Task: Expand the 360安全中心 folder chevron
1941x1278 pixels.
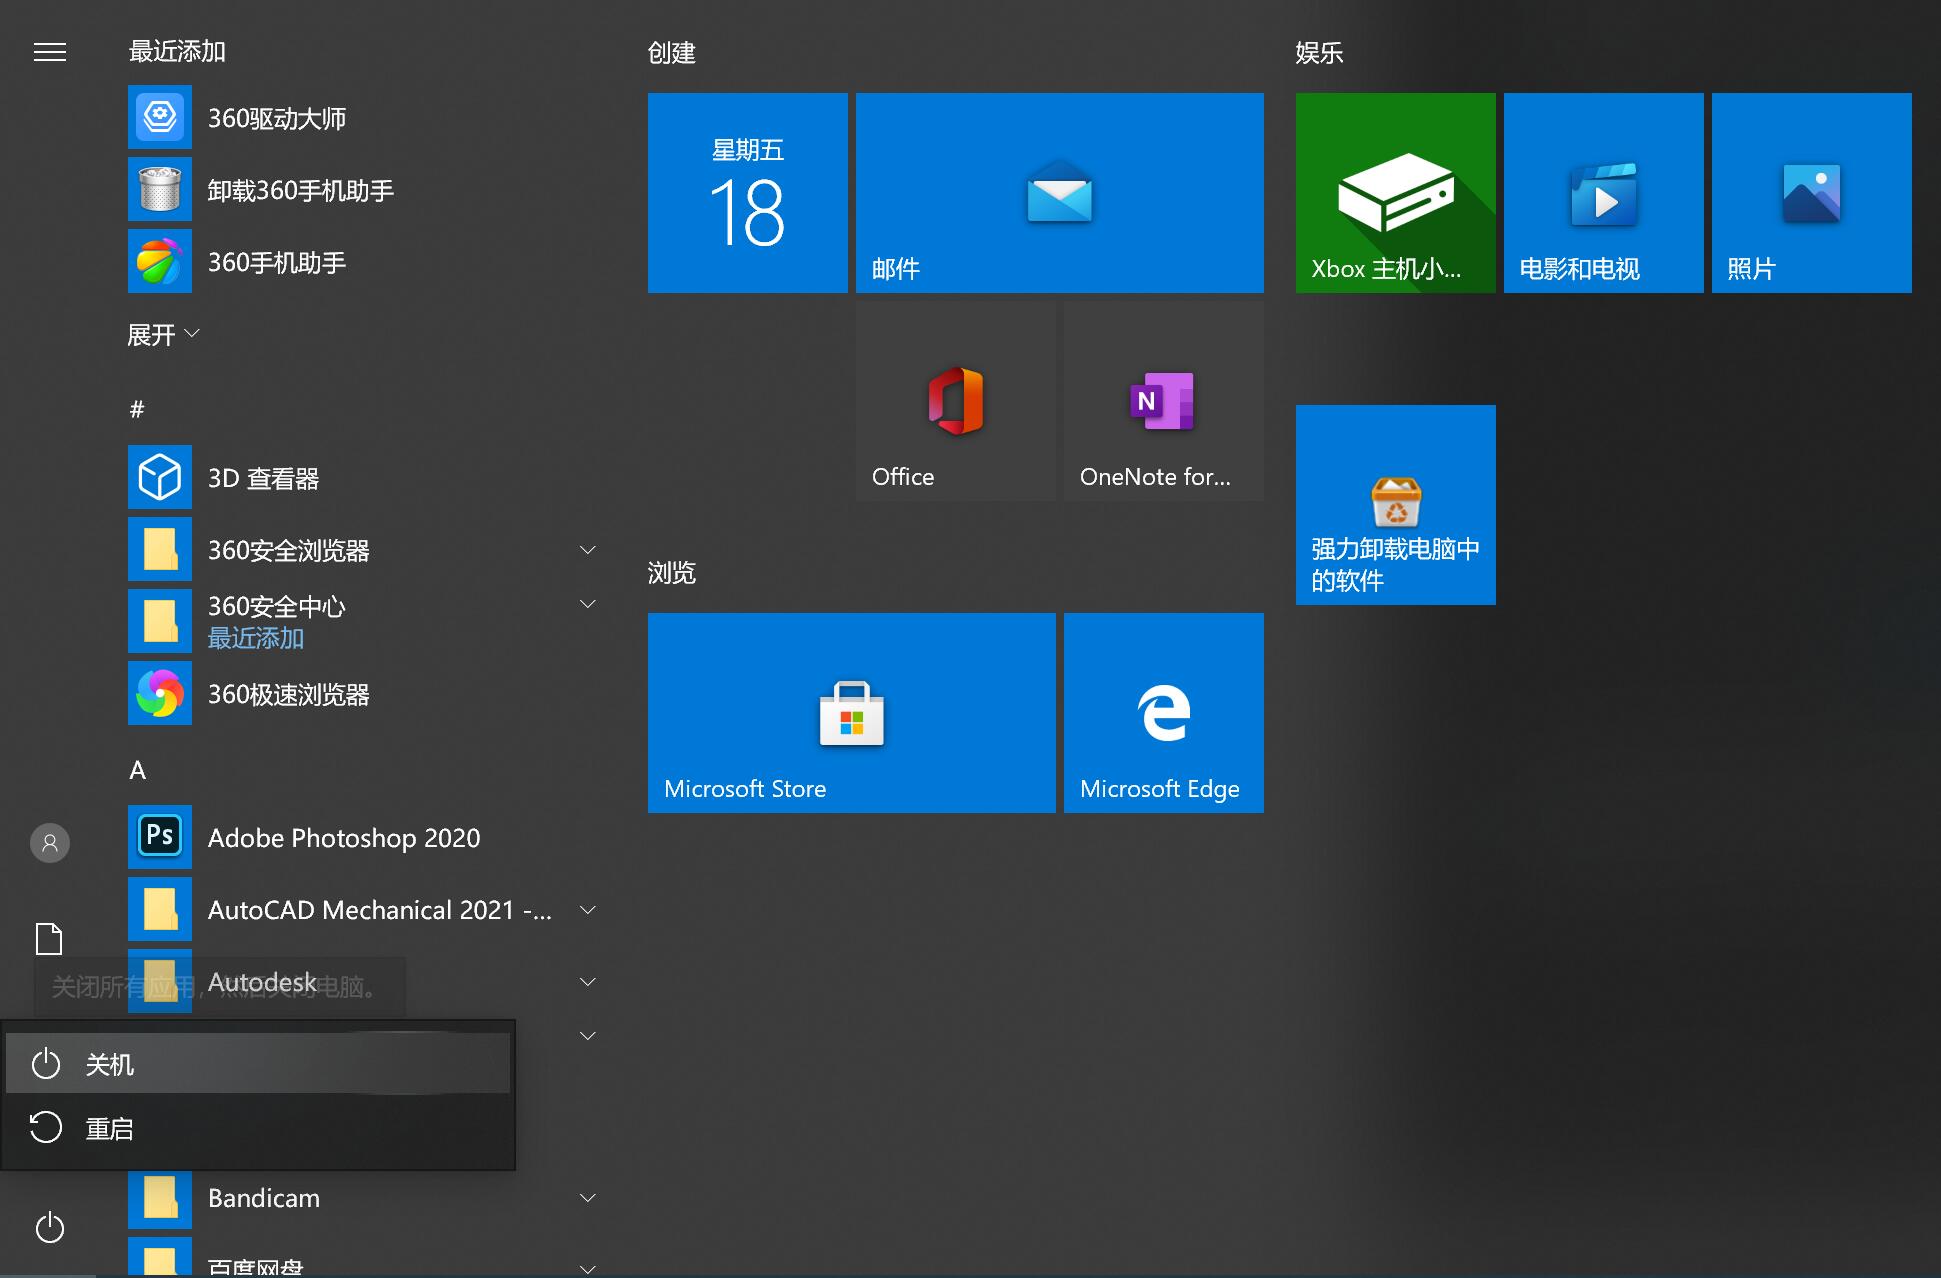Action: pos(588,604)
